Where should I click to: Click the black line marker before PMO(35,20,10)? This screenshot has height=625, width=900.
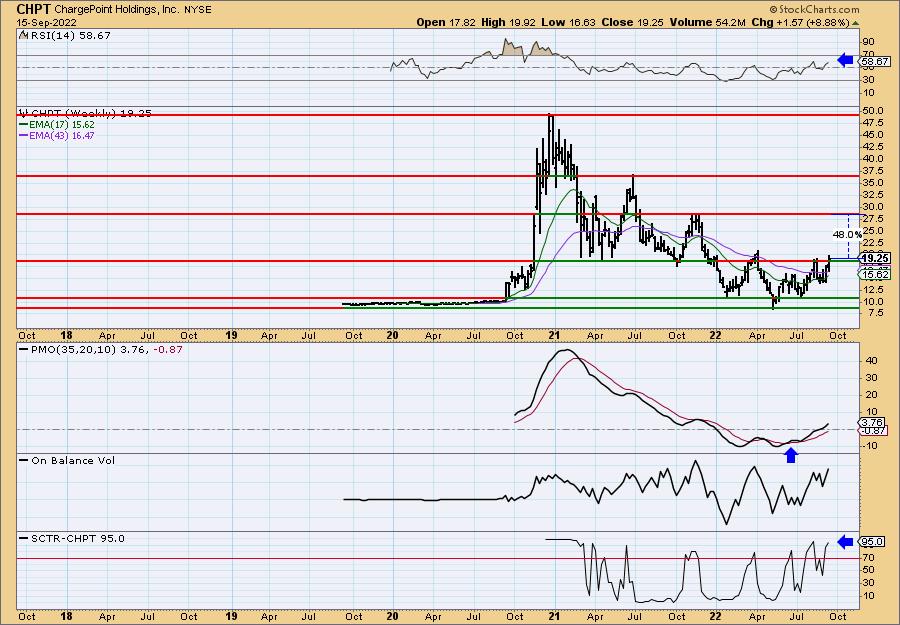[24, 350]
